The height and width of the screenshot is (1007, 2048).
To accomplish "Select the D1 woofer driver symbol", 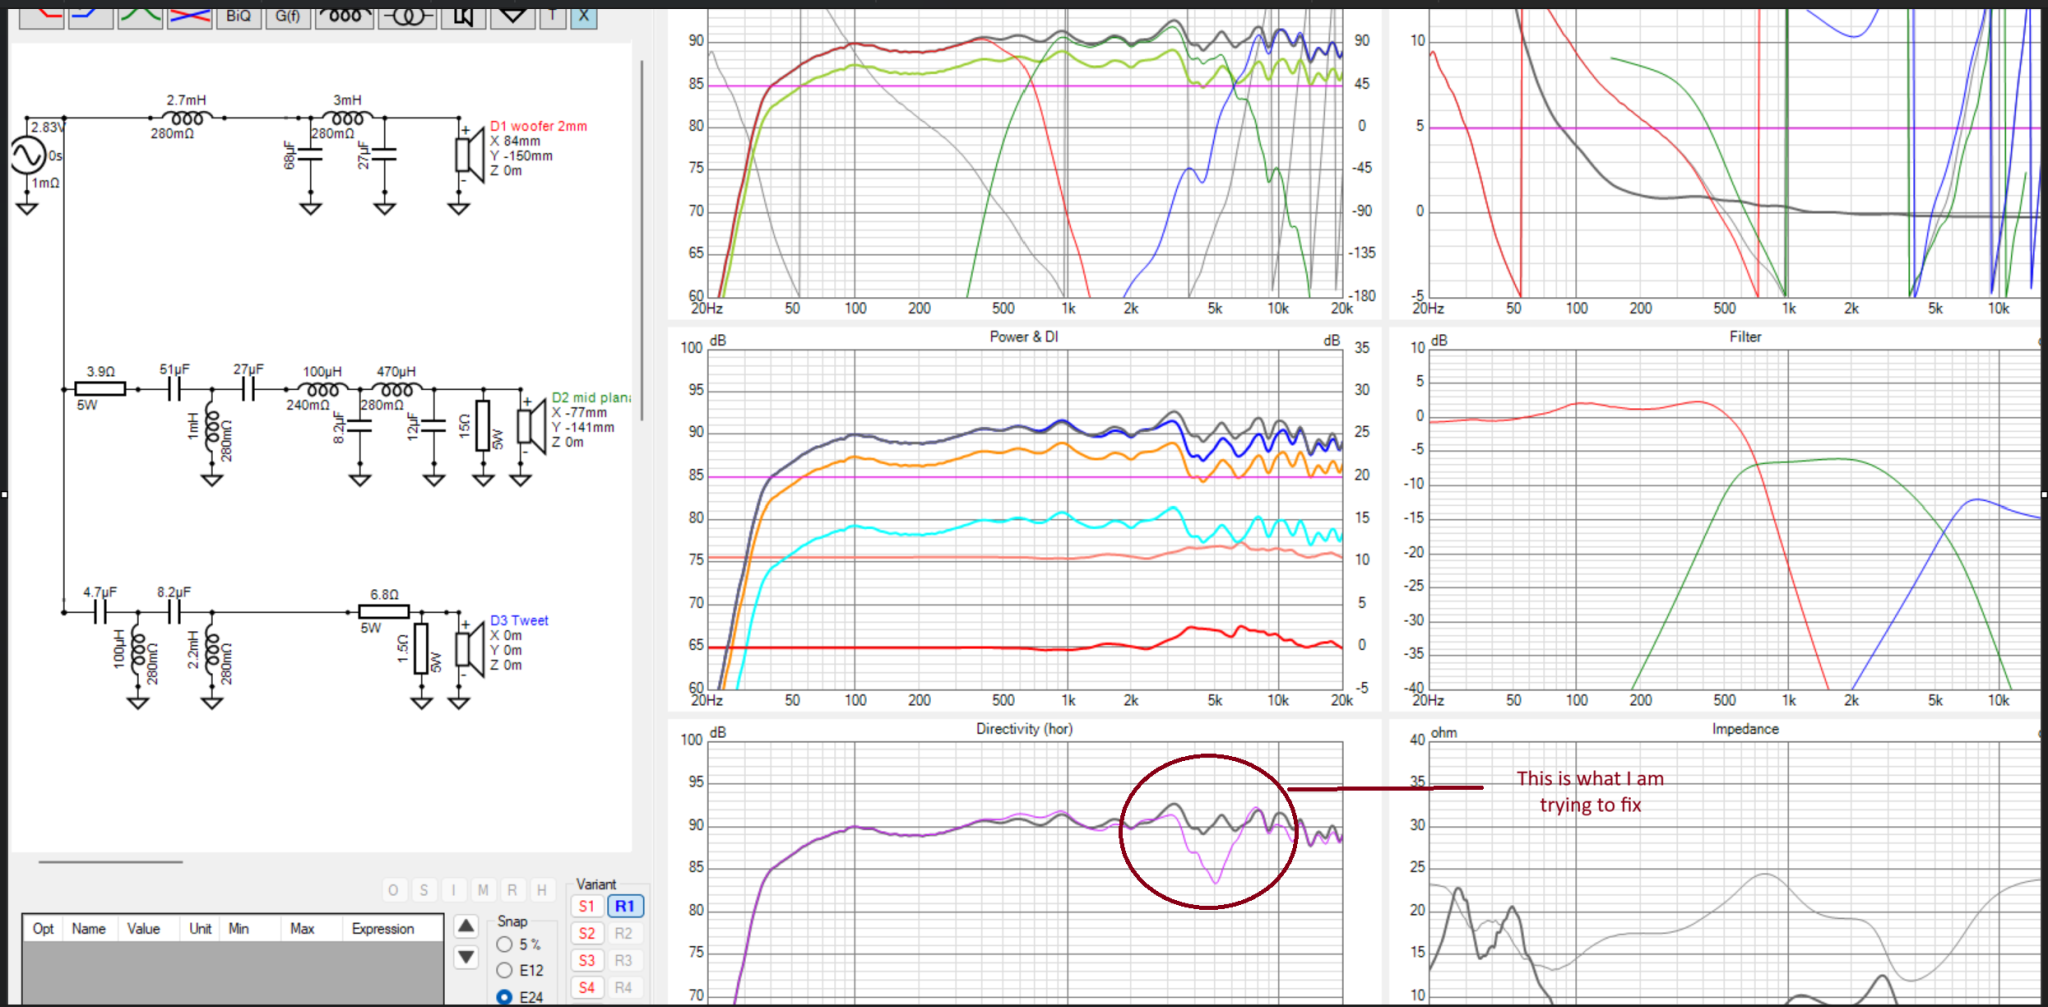I will pos(470,155).
